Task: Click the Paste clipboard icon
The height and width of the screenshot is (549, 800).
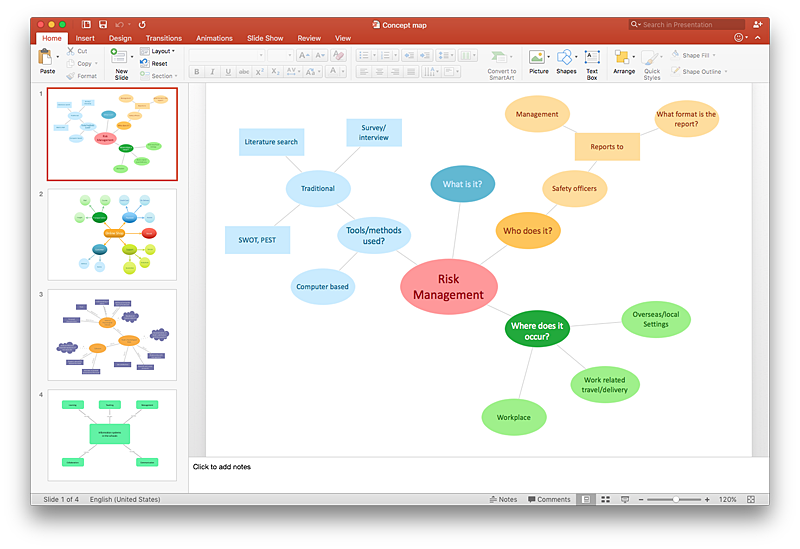Action: pos(45,57)
